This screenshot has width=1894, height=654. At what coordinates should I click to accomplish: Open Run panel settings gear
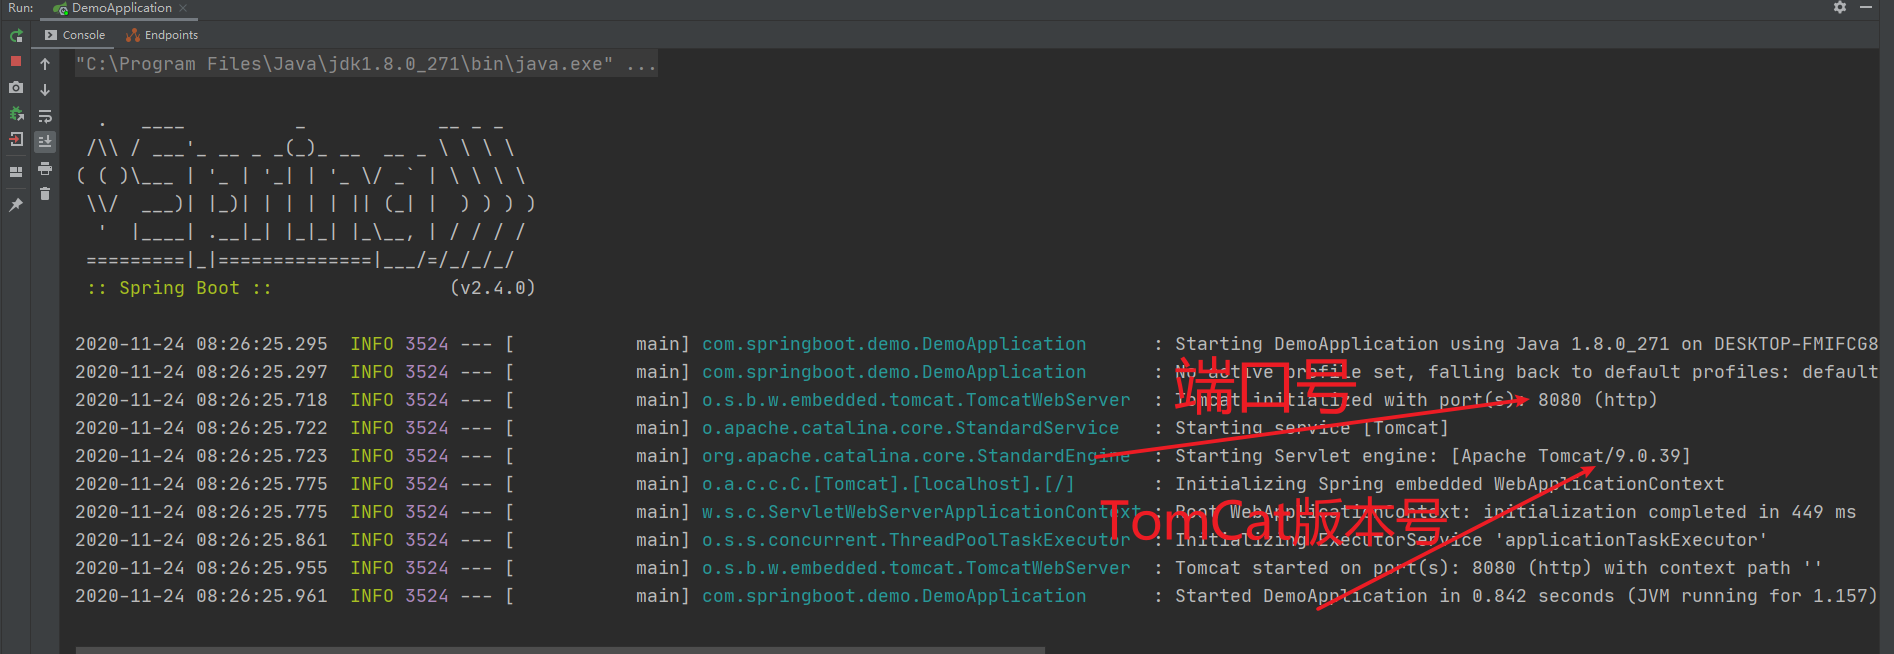click(1840, 8)
